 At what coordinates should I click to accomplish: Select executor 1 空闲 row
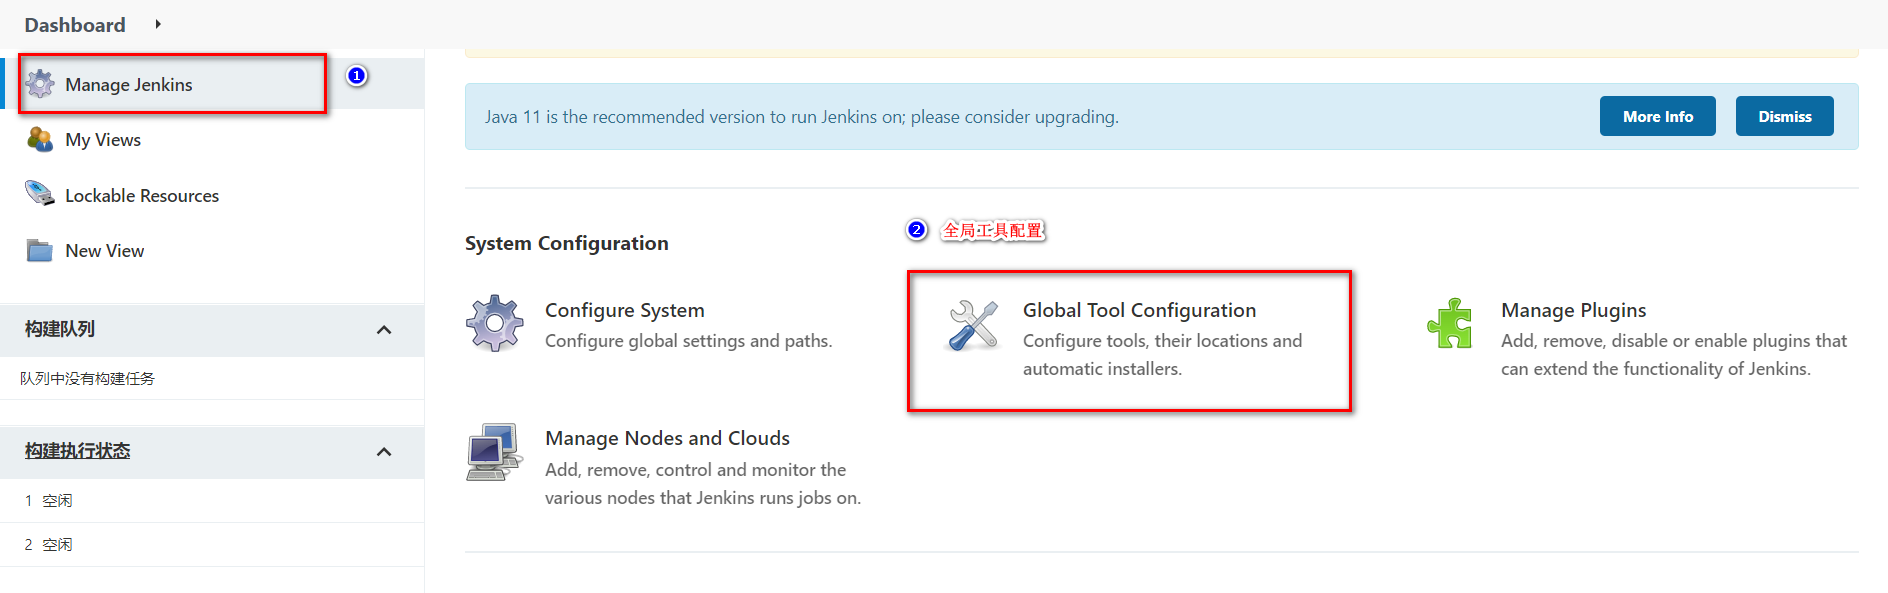tap(212, 501)
